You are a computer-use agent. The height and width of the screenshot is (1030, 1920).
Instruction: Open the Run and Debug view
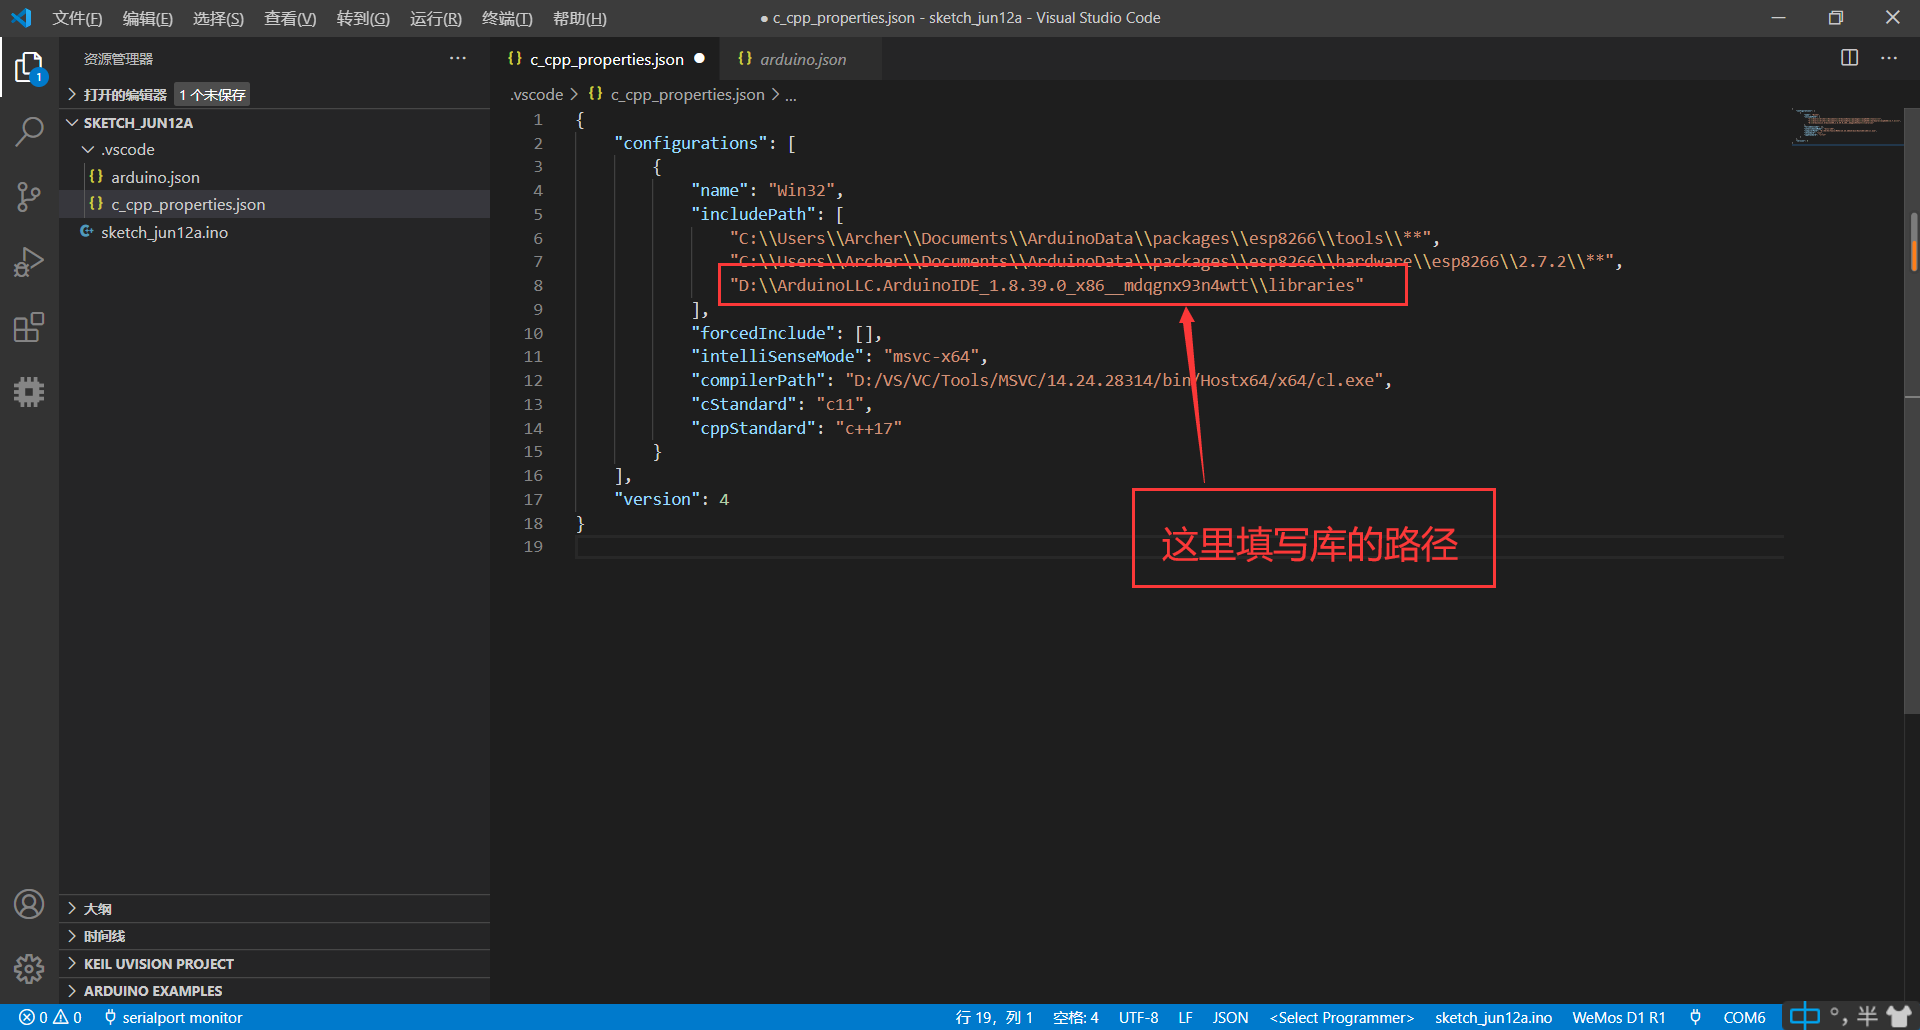pyautogui.click(x=30, y=262)
